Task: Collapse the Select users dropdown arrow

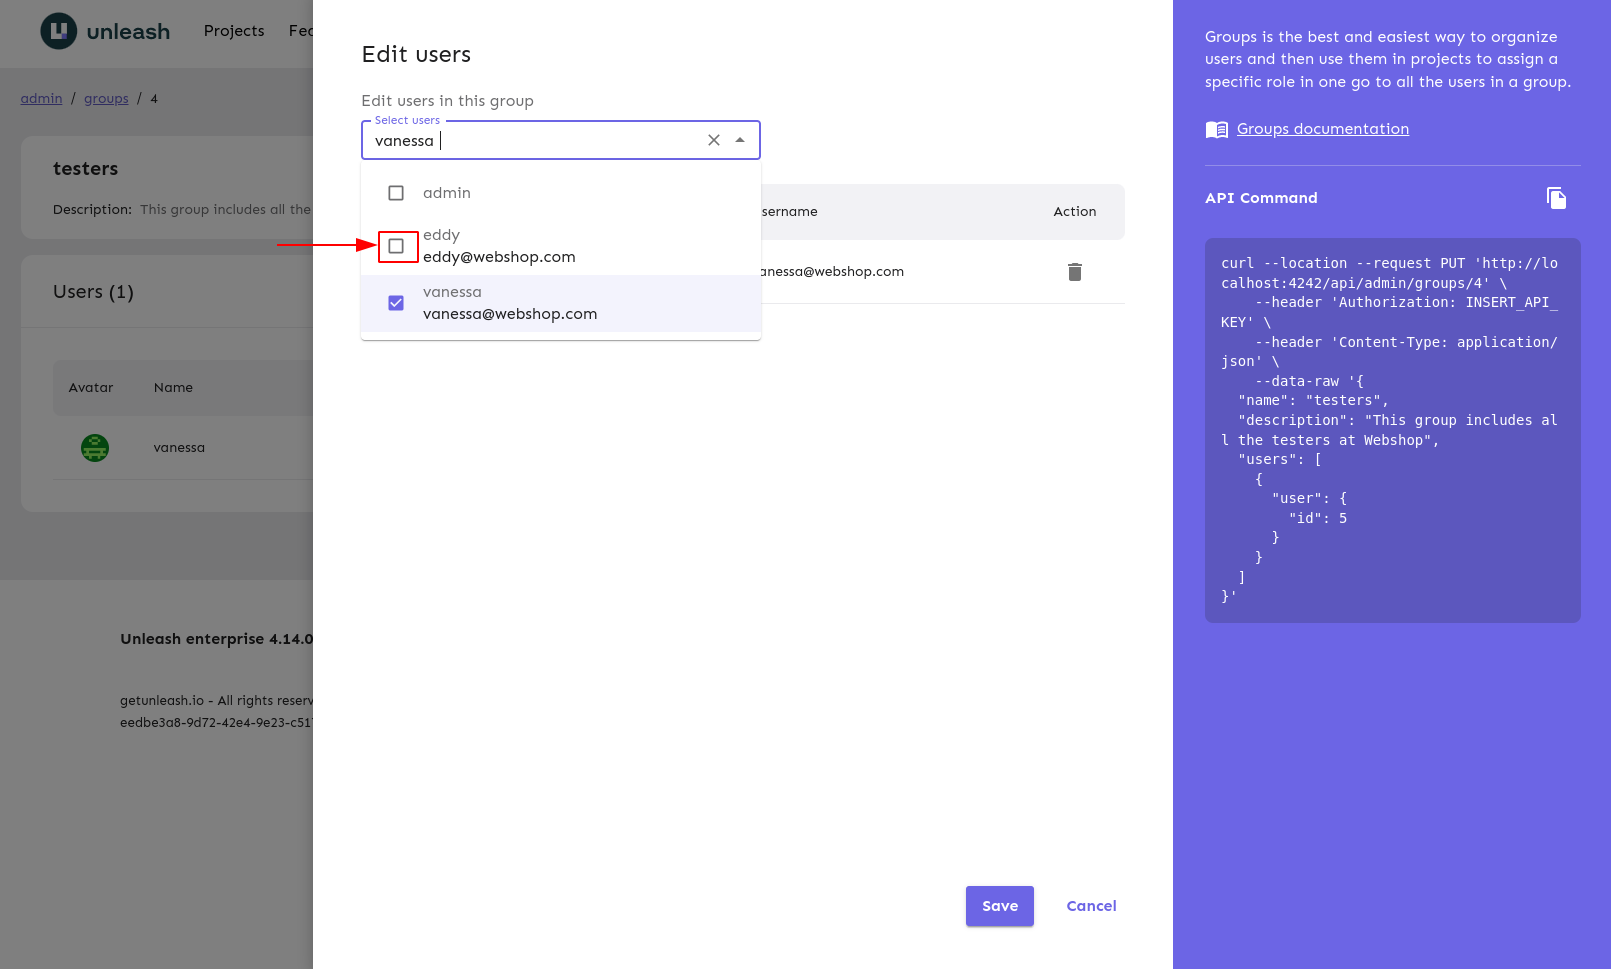Action: [x=740, y=140]
